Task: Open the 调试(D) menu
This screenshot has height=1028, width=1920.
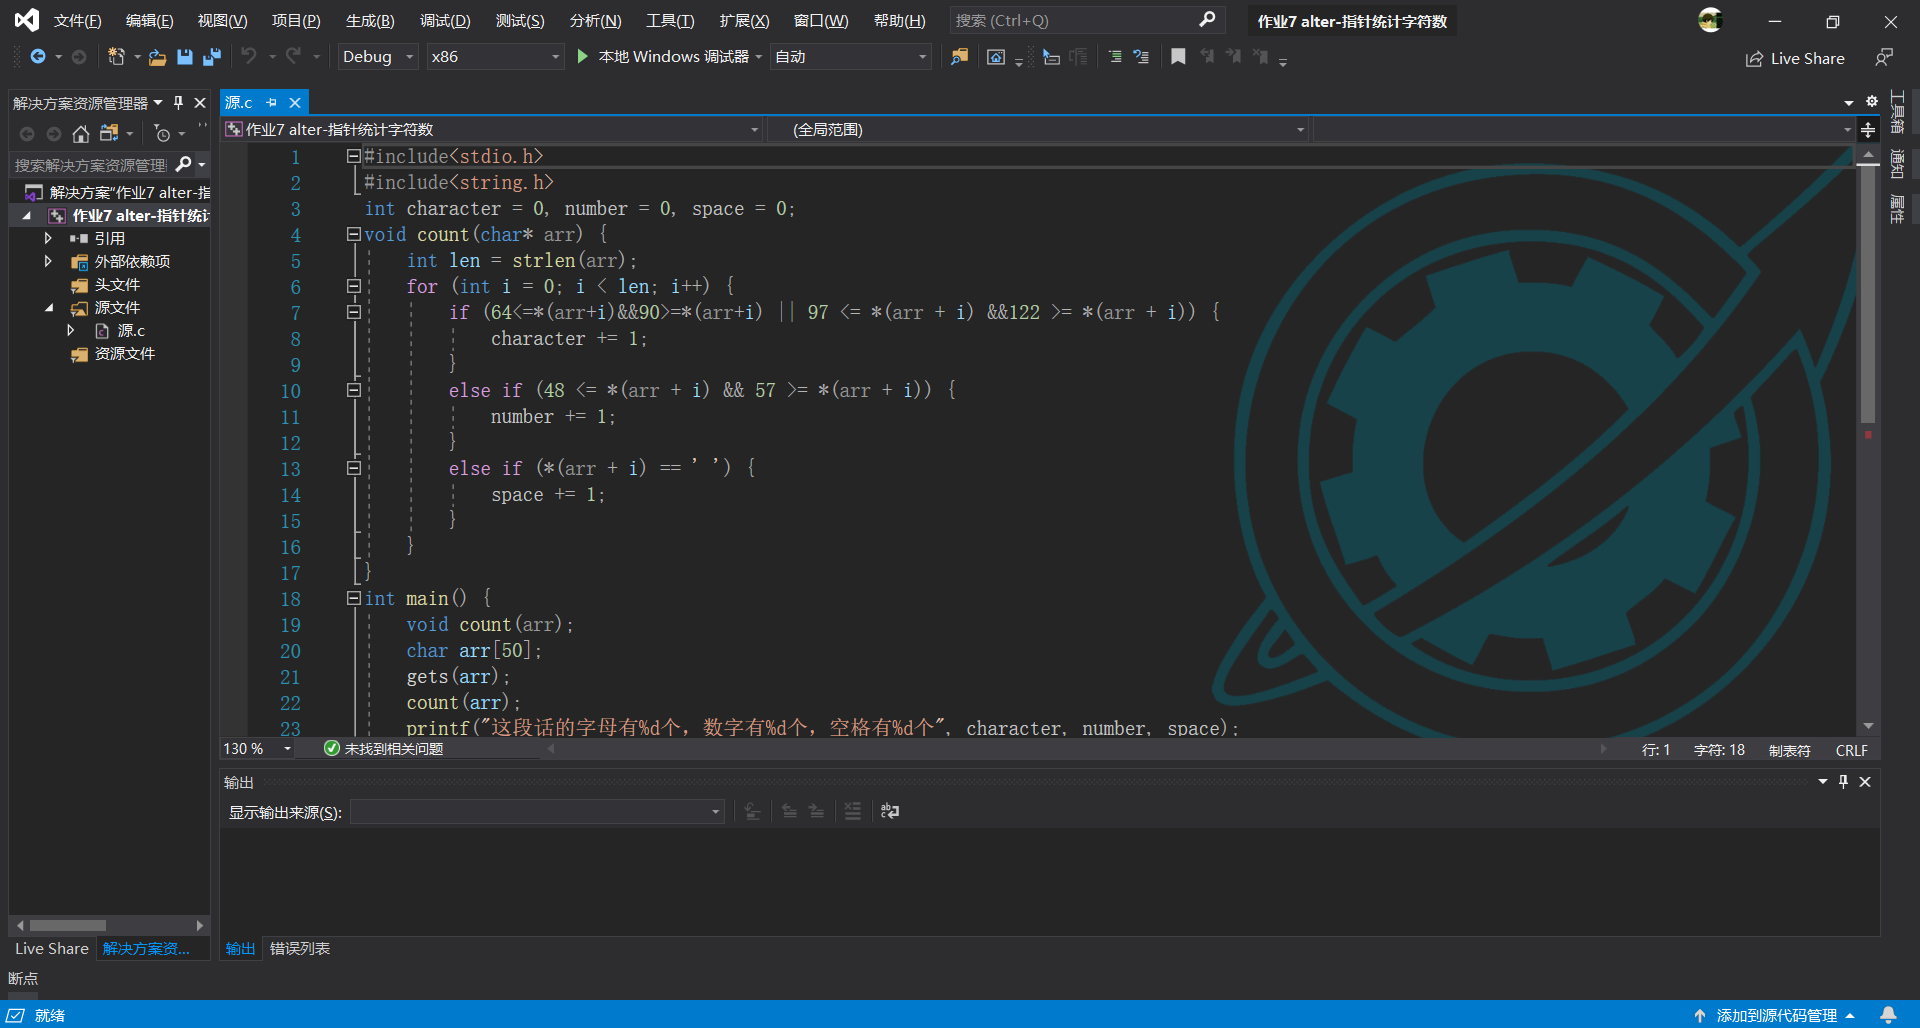Action: (x=445, y=21)
